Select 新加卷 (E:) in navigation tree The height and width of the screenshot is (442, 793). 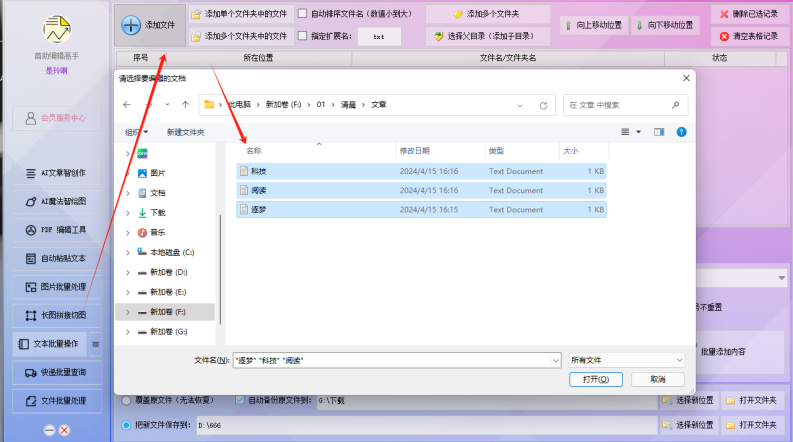(168, 292)
